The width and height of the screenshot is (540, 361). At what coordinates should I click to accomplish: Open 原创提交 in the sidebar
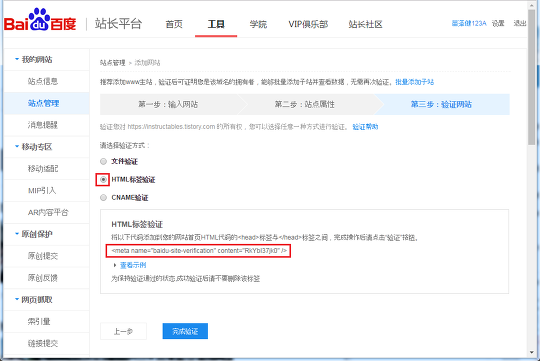click(43, 256)
